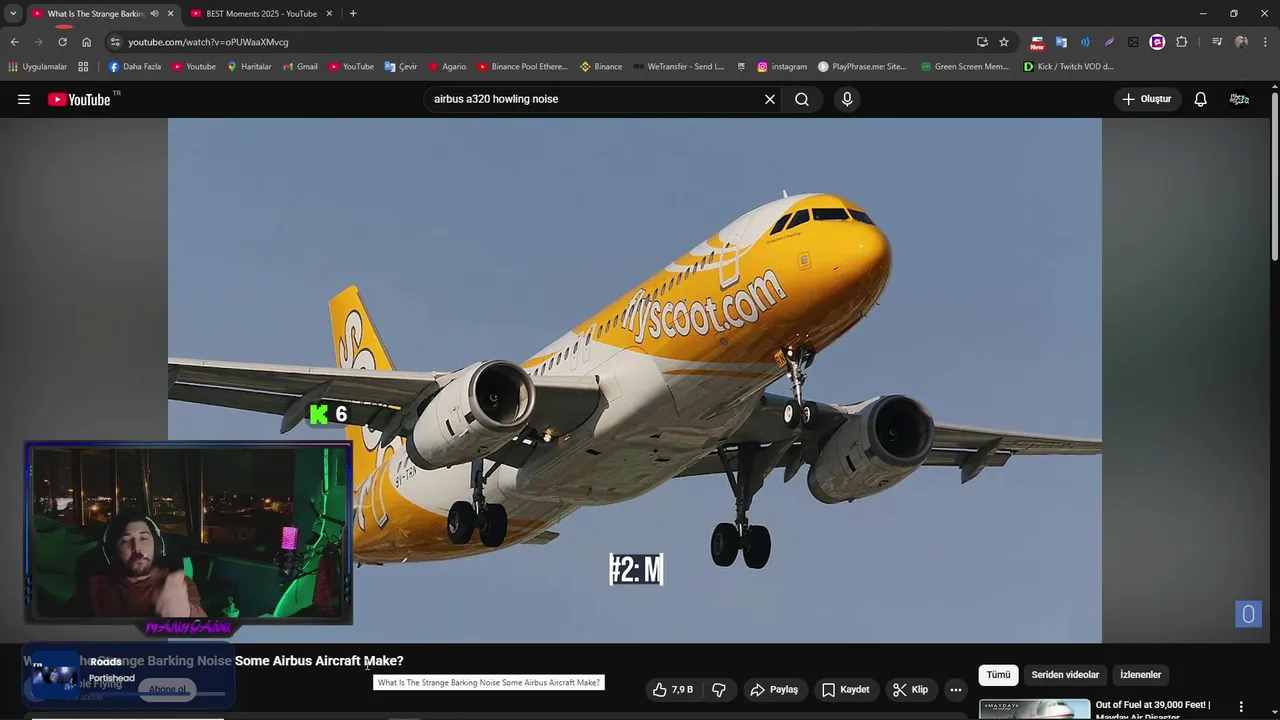The image size is (1280, 720).
Task: Select the Tümü filter chip
Action: [x=998, y=675]
